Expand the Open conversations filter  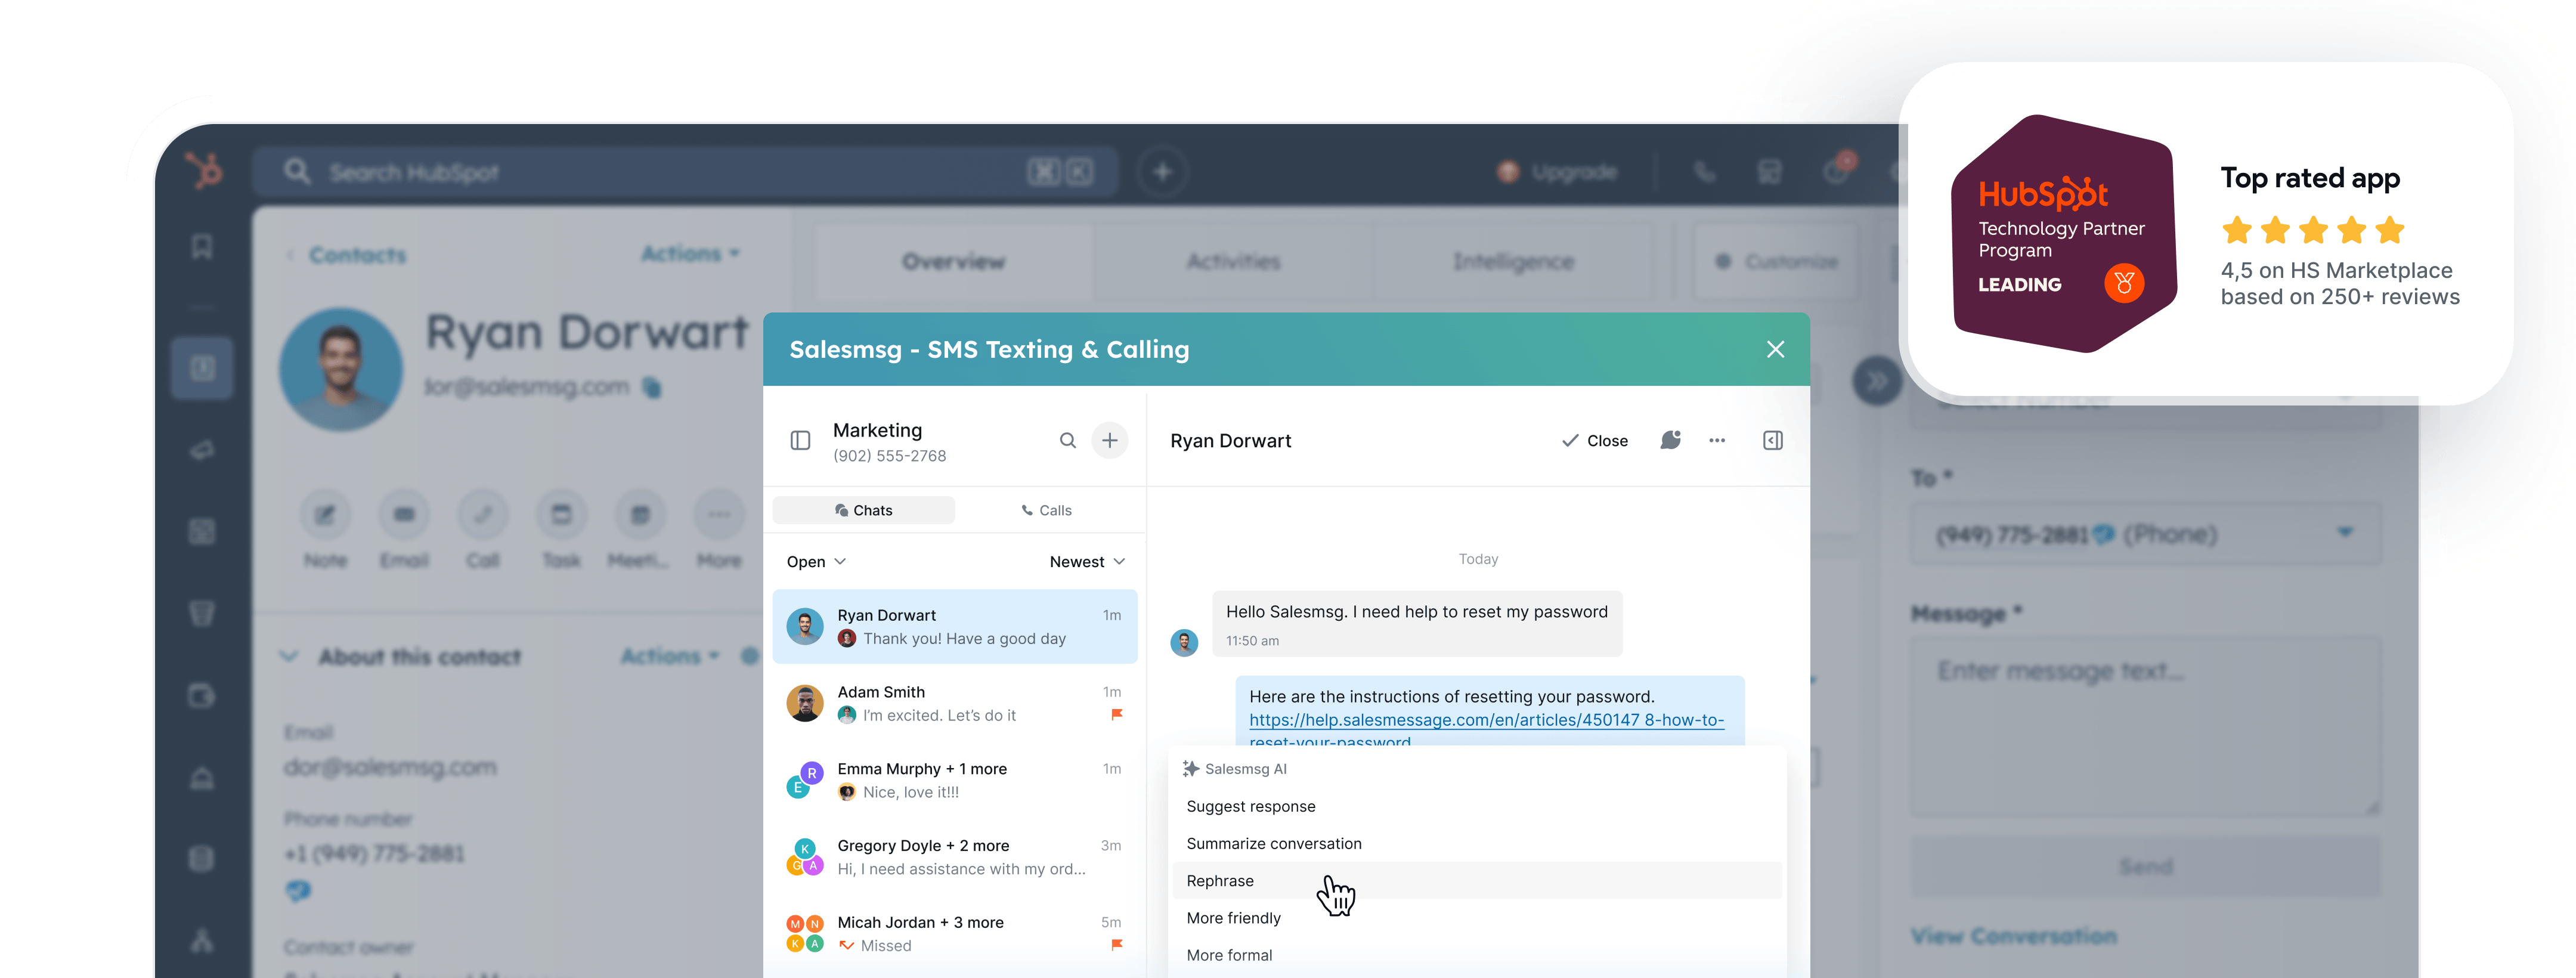point(815,561)
